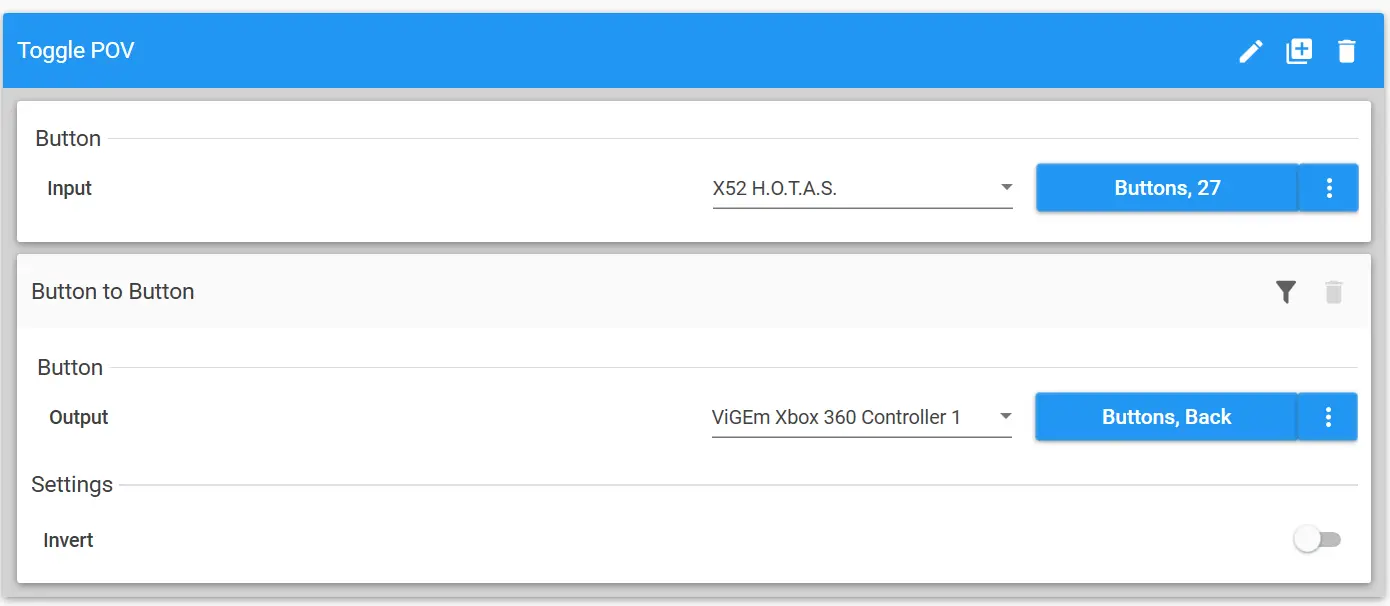This screenshot has height=606, width=1390.
Task: Click the Invert label text
Action: pyautogui.click(x=68, y=540)
